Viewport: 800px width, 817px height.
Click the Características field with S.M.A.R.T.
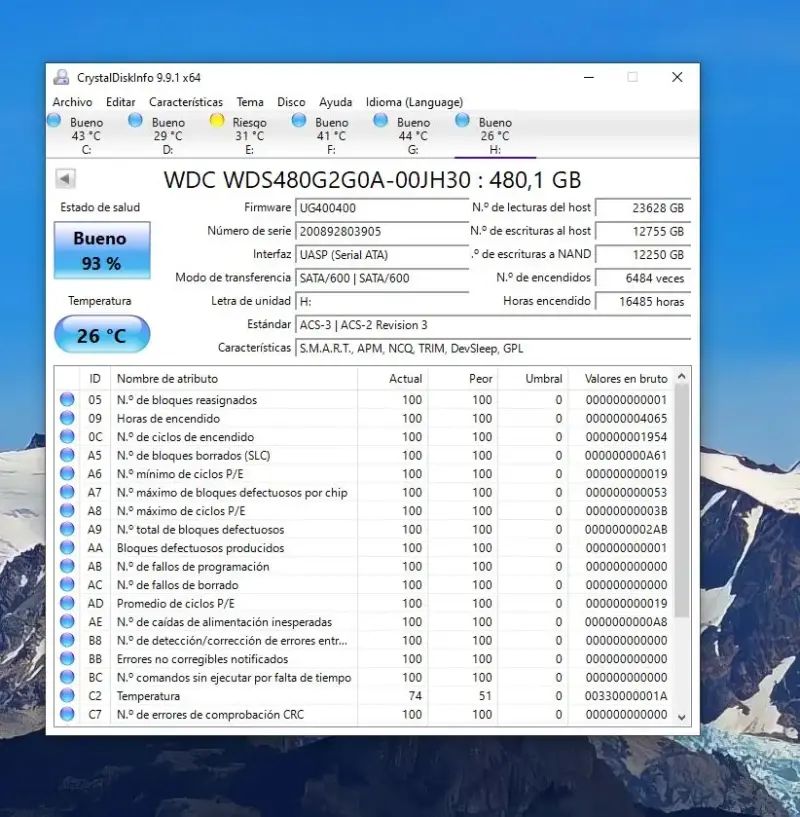tap(493, 349)
